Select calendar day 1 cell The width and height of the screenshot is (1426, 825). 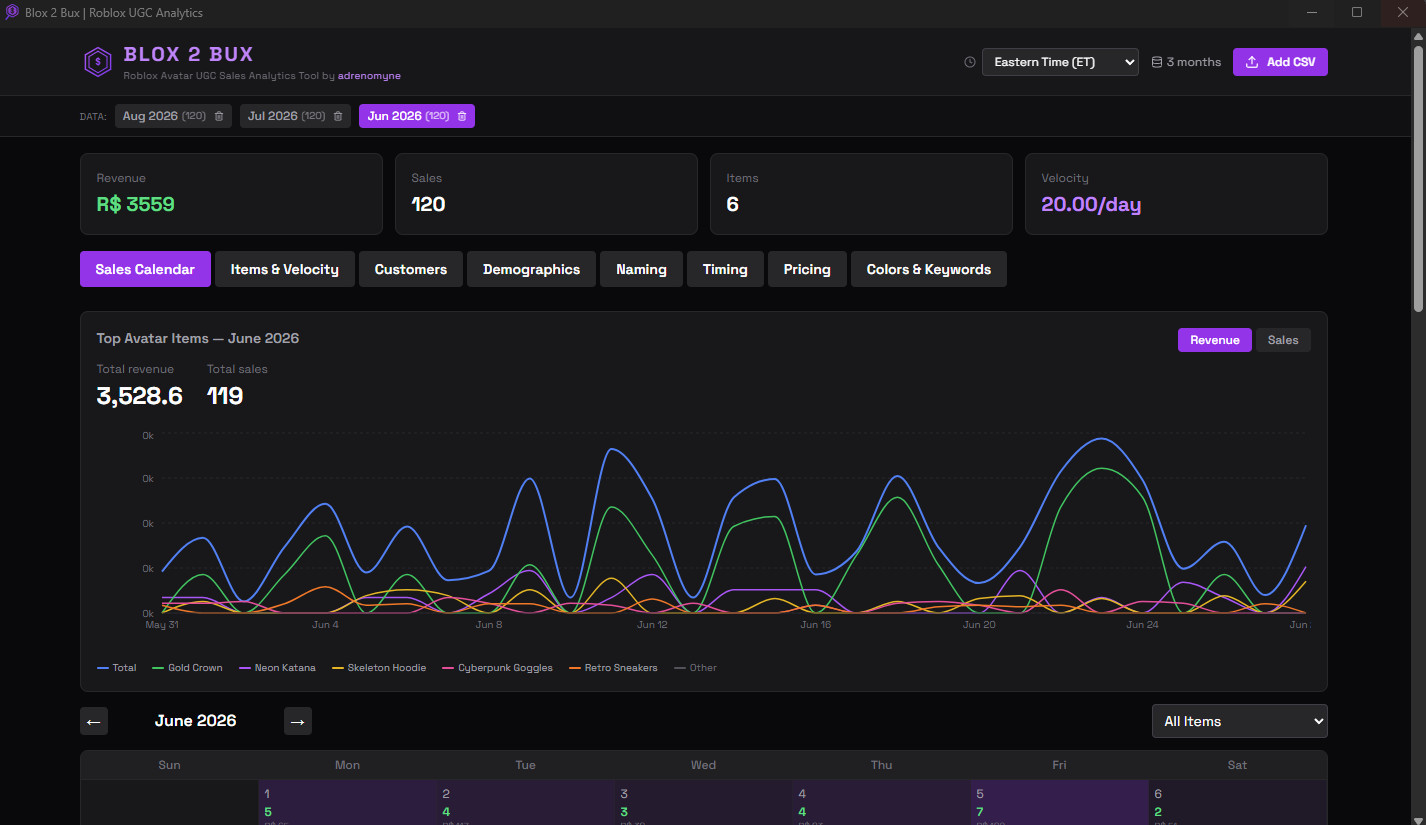pyautogui.click(x=347, y=802)
